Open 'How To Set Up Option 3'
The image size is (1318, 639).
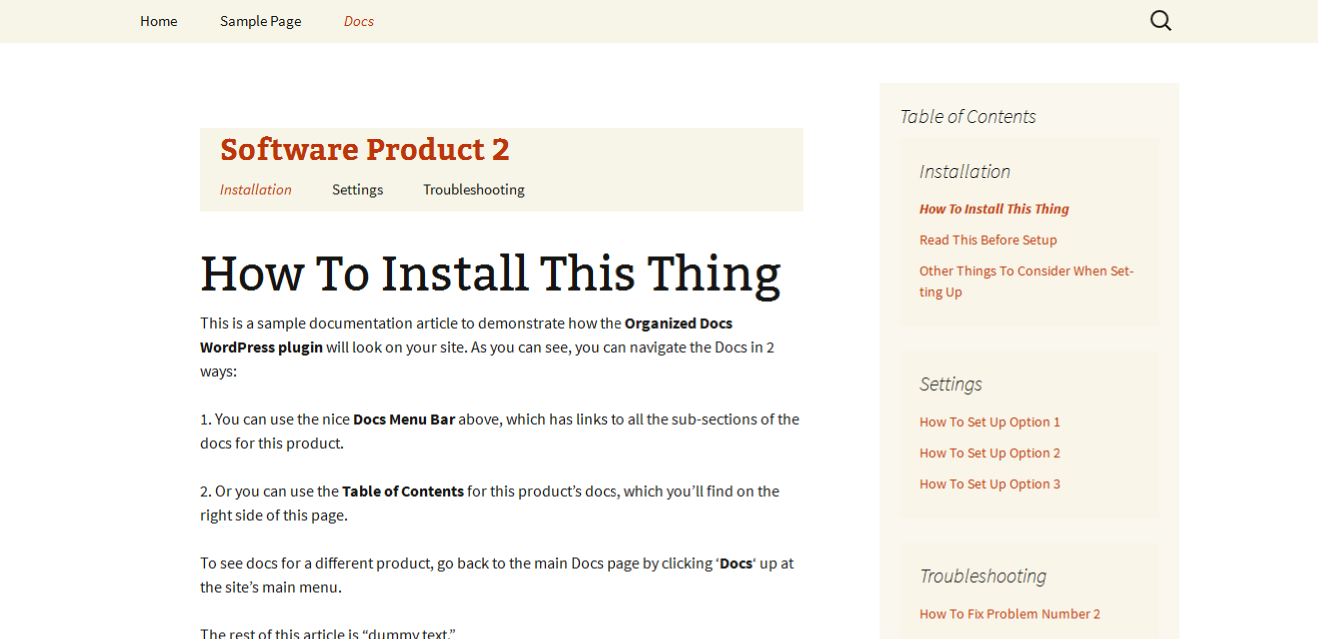(990, 484)
